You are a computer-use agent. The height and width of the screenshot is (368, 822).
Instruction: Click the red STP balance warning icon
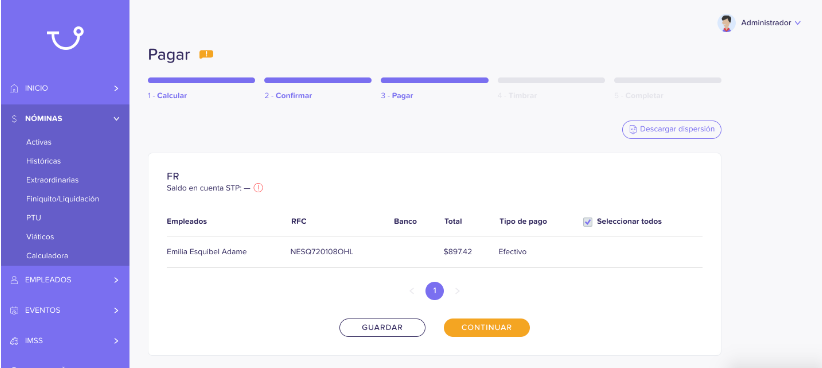[x=258, y=188]
